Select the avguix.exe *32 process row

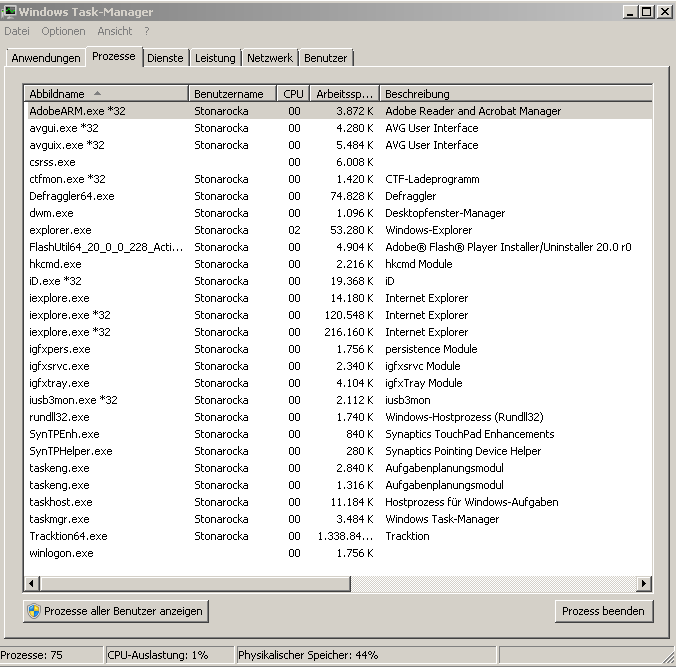point(338,145)
